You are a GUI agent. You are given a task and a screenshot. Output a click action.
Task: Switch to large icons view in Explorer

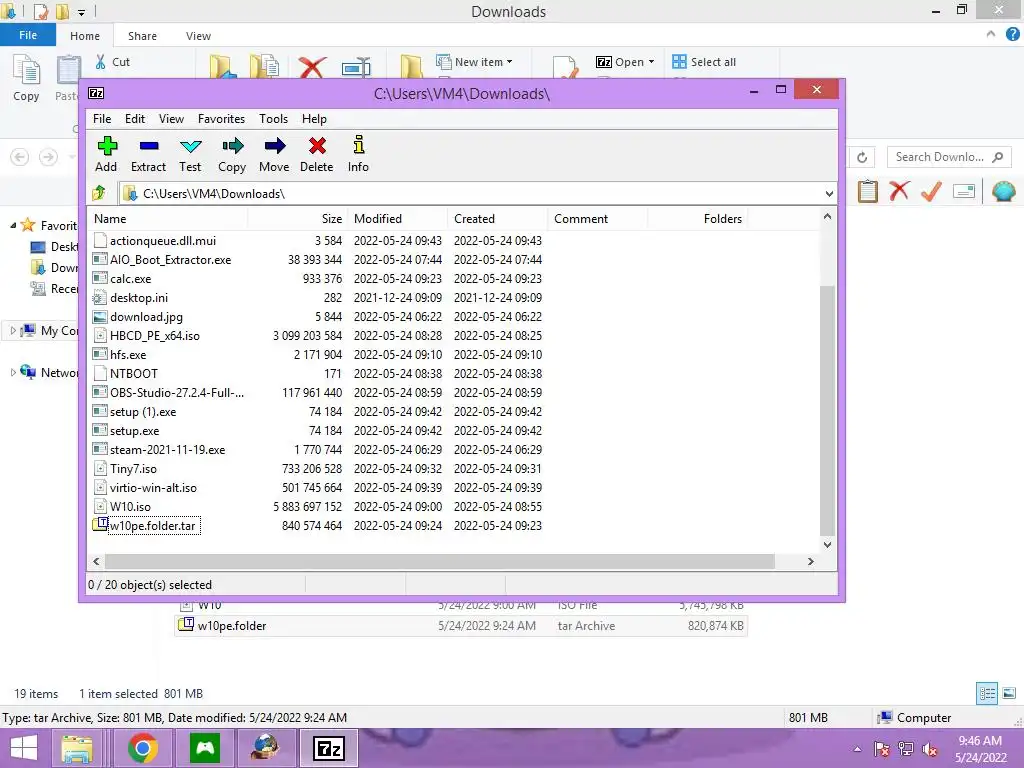point(1009,693)
